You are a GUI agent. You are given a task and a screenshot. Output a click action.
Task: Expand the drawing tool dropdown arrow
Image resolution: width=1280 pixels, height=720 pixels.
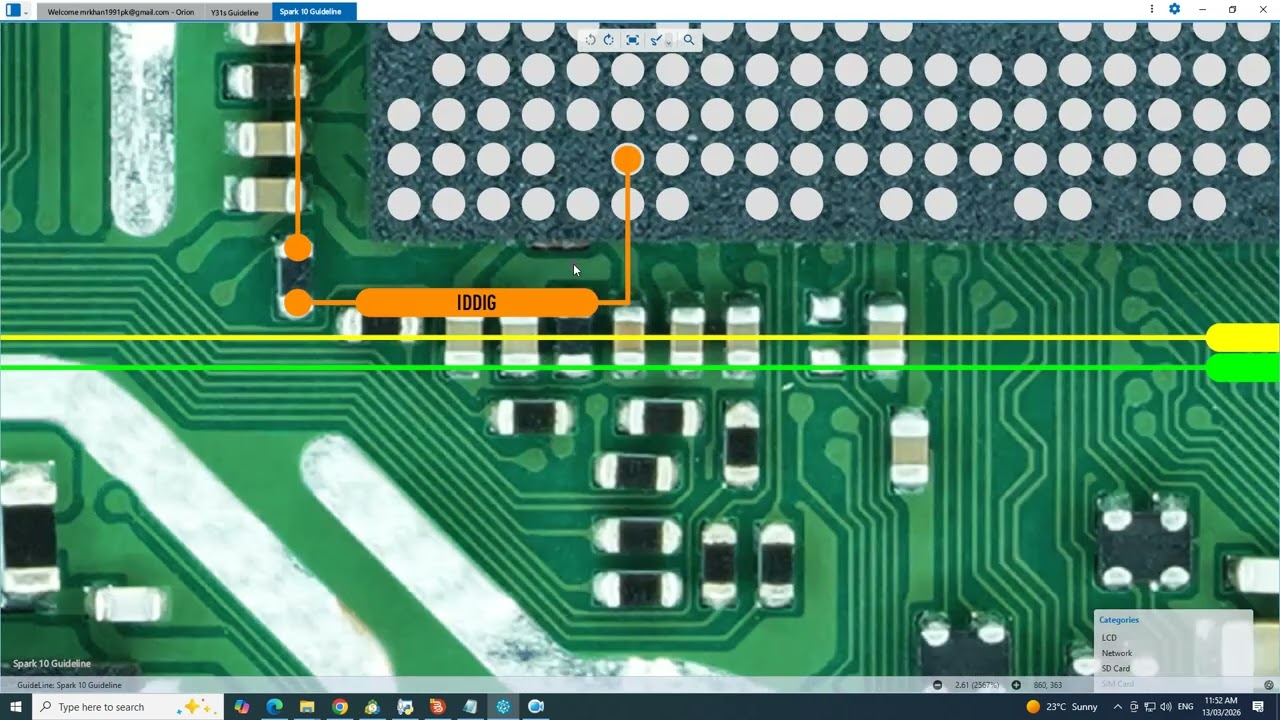point(668,41)
